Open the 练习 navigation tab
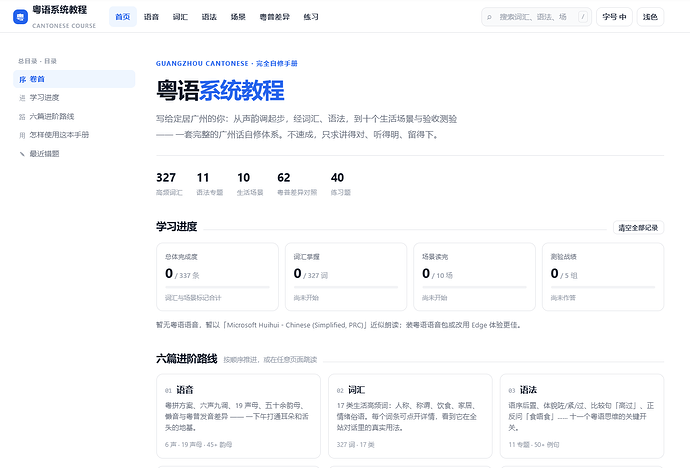This screenshot has height=468, width=690. point(311,17)
